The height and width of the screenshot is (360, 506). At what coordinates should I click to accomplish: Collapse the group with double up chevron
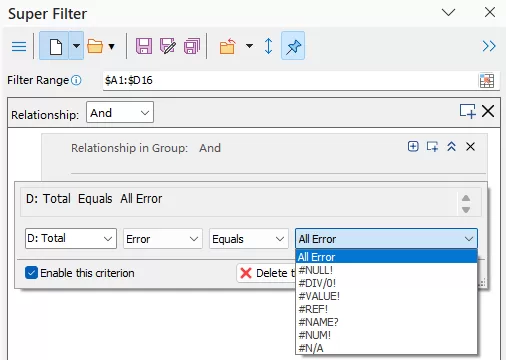(451, 146)
